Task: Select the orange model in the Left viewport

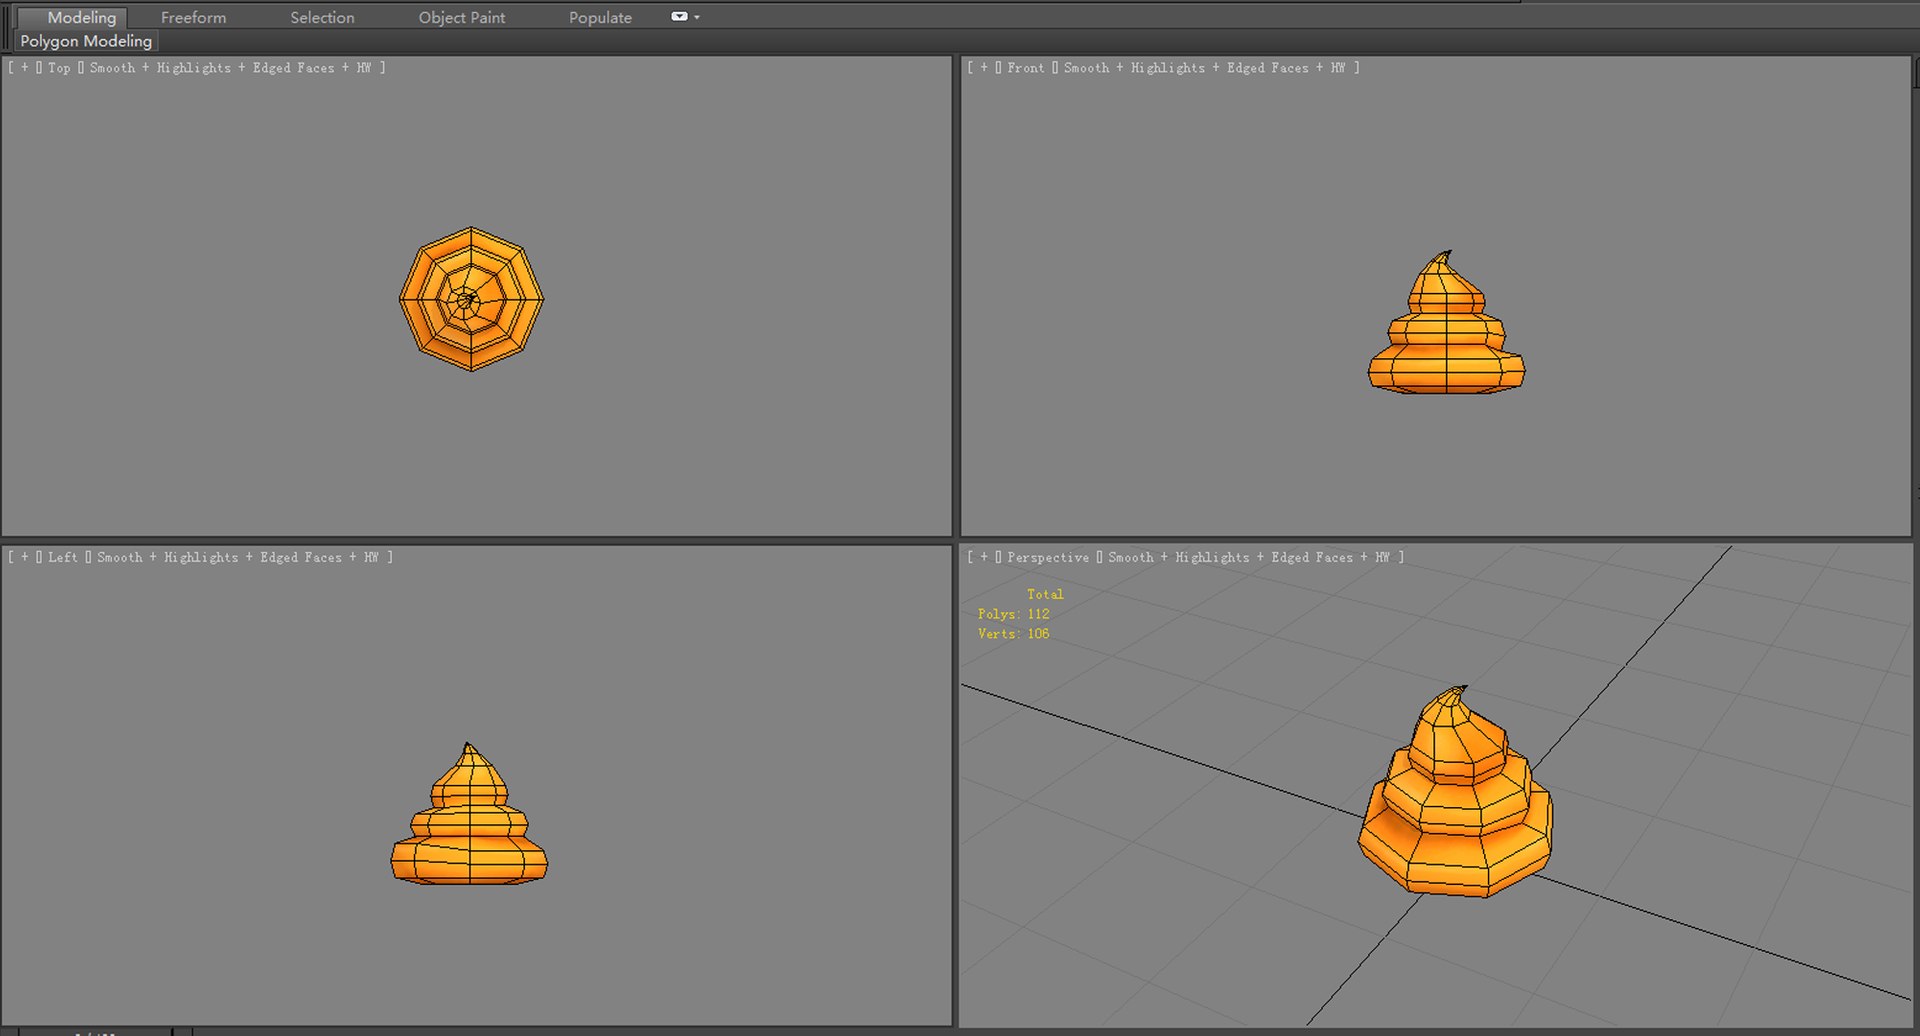Action: pyautogui.click(x=469, y=825)
